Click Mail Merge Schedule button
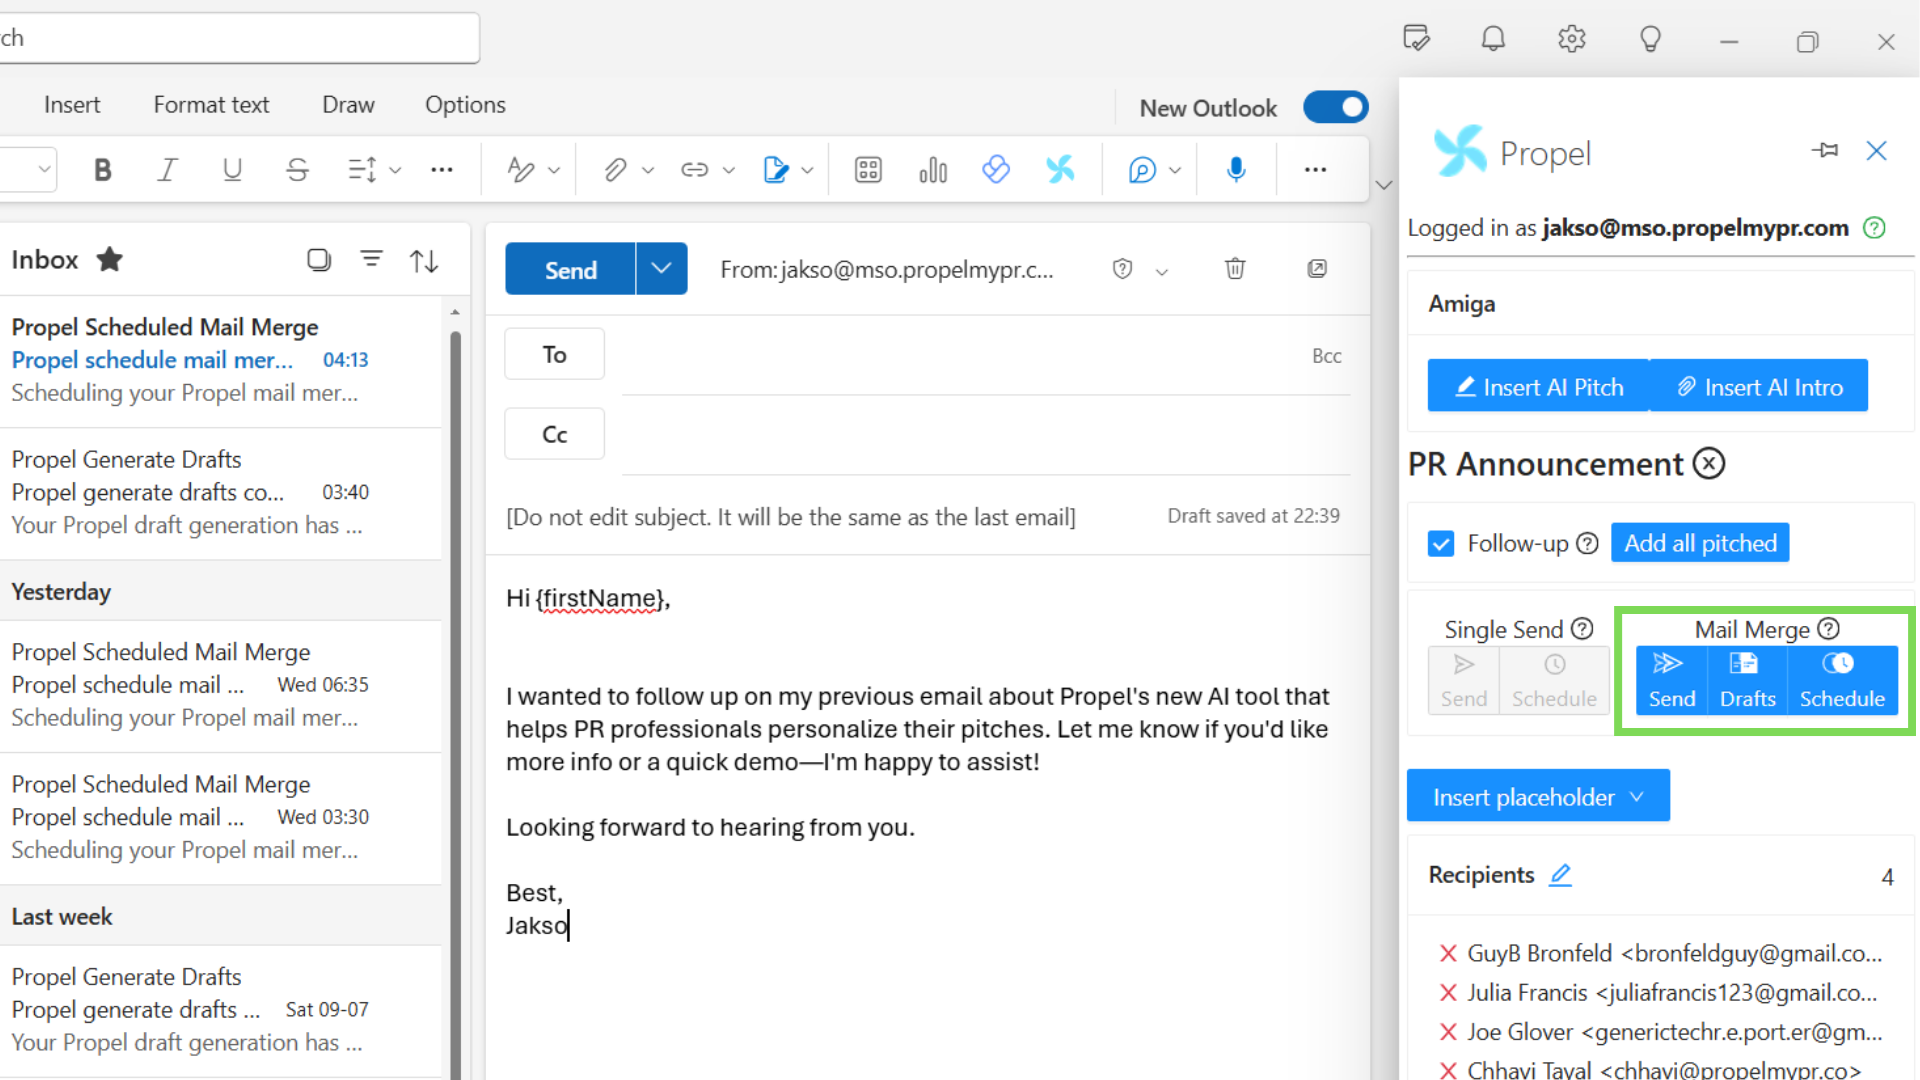The width and height of the screenshot is (1920, 1080). [x=1842, y=680]
